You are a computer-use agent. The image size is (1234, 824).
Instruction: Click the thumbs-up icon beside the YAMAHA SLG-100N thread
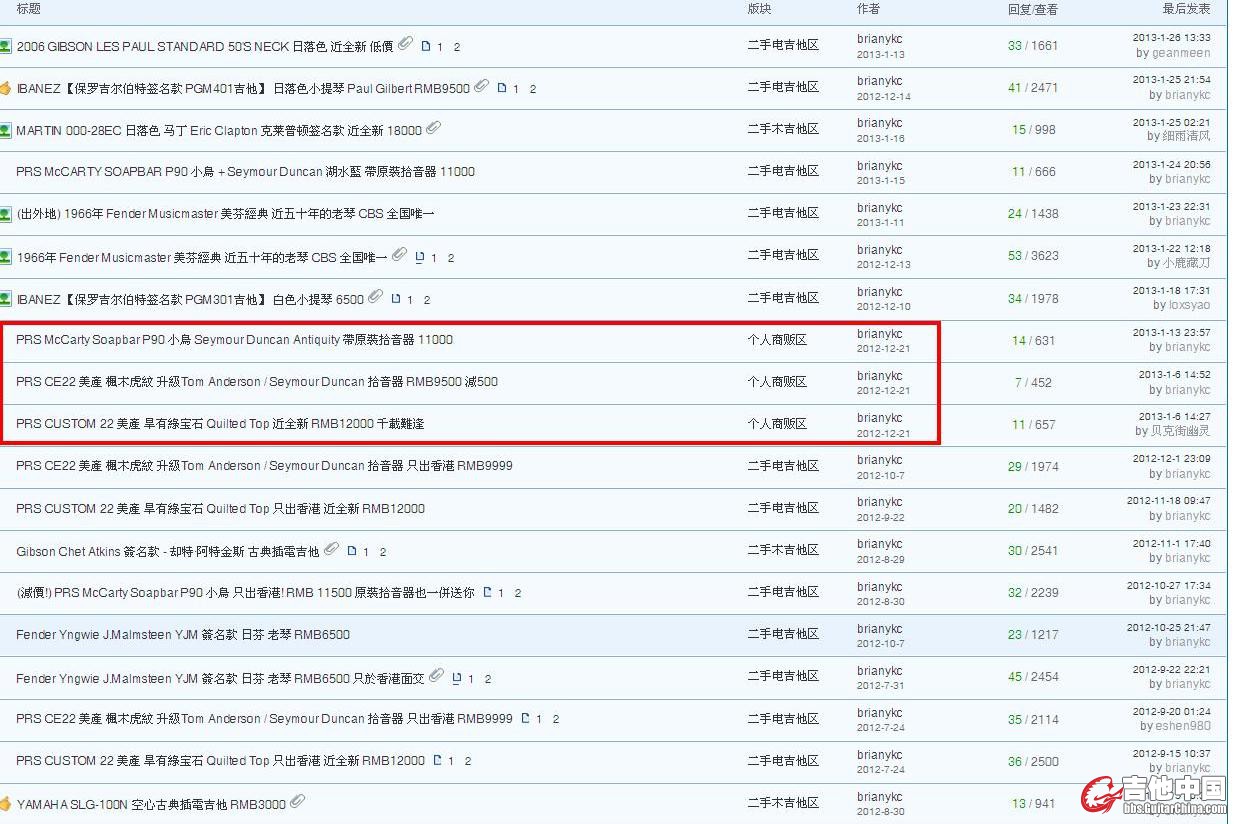[x=5, y=804]
